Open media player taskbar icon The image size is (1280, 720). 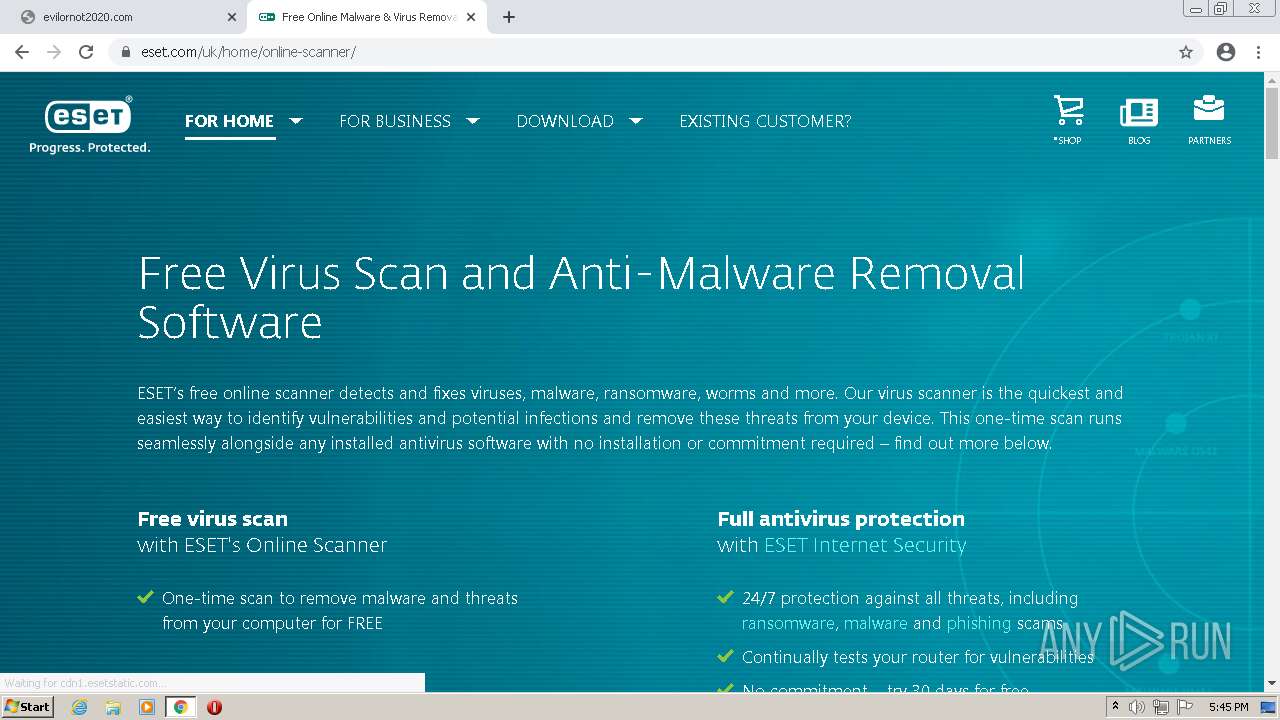tap(147, 707)
